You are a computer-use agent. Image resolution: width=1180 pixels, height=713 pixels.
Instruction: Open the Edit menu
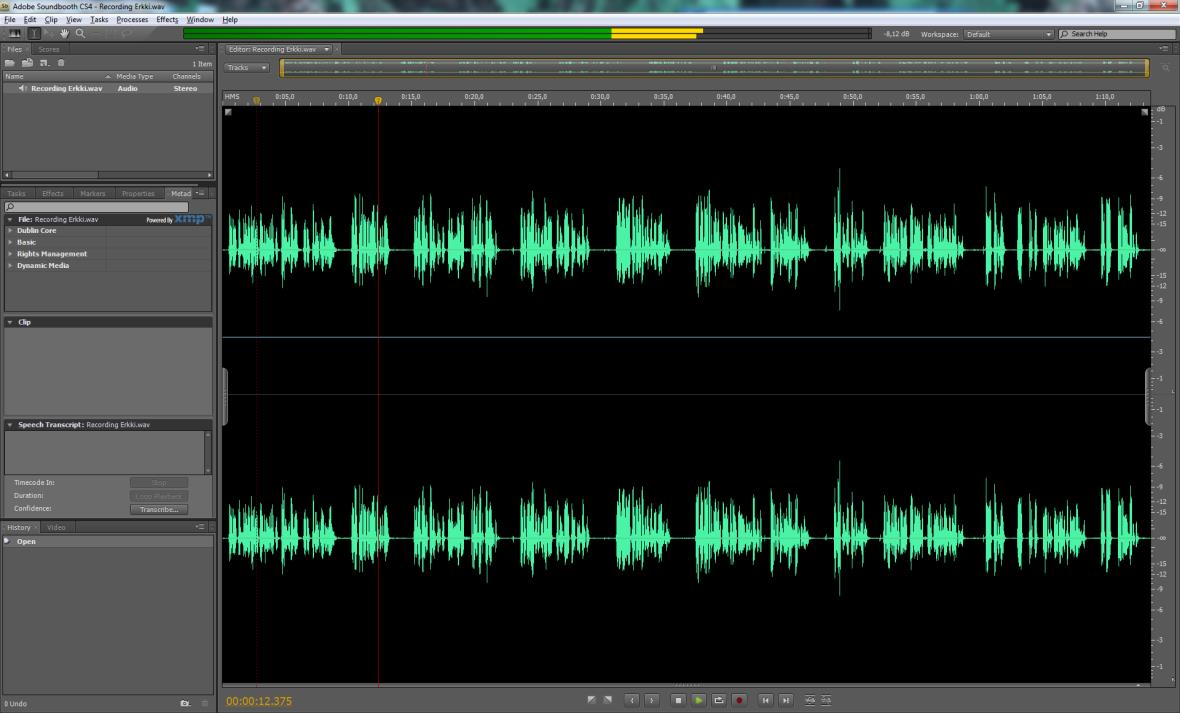pos(30,20)
